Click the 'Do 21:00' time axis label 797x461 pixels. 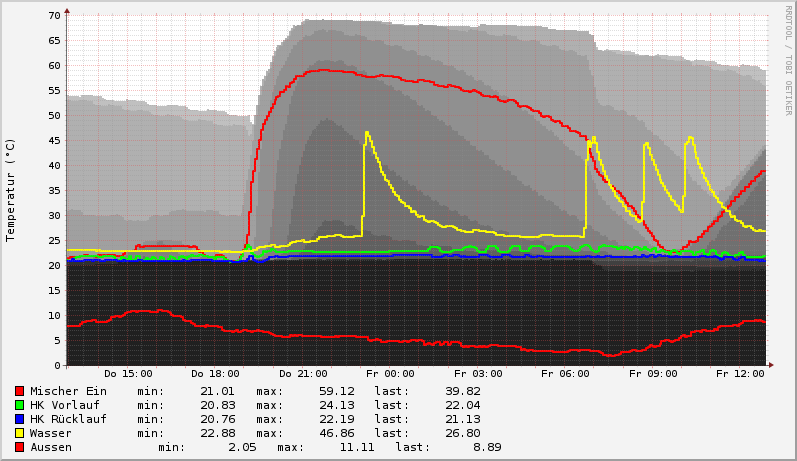[x=303, y=374]
